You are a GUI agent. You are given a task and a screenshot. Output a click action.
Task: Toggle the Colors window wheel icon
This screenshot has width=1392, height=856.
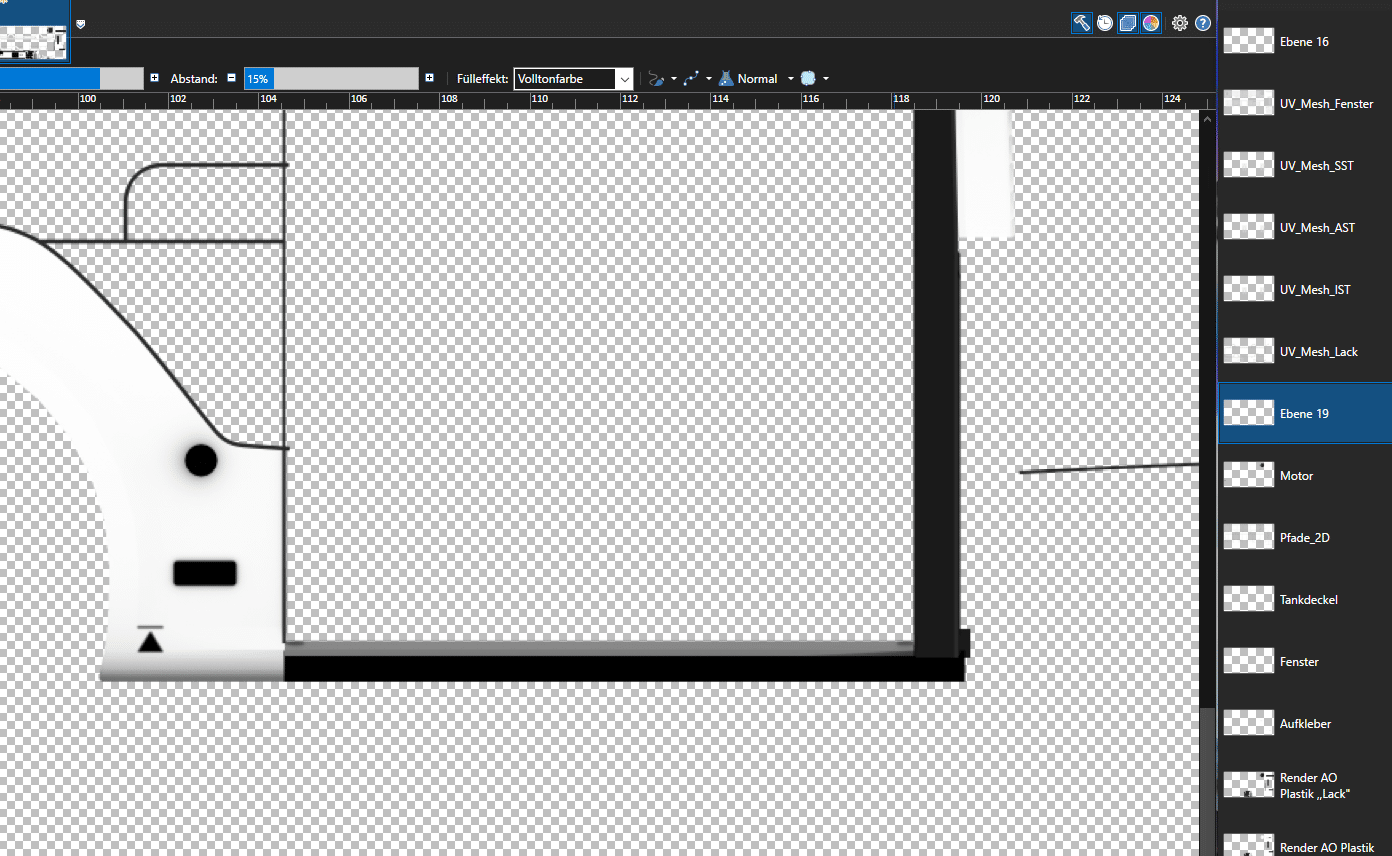(x=1151, y=23)
